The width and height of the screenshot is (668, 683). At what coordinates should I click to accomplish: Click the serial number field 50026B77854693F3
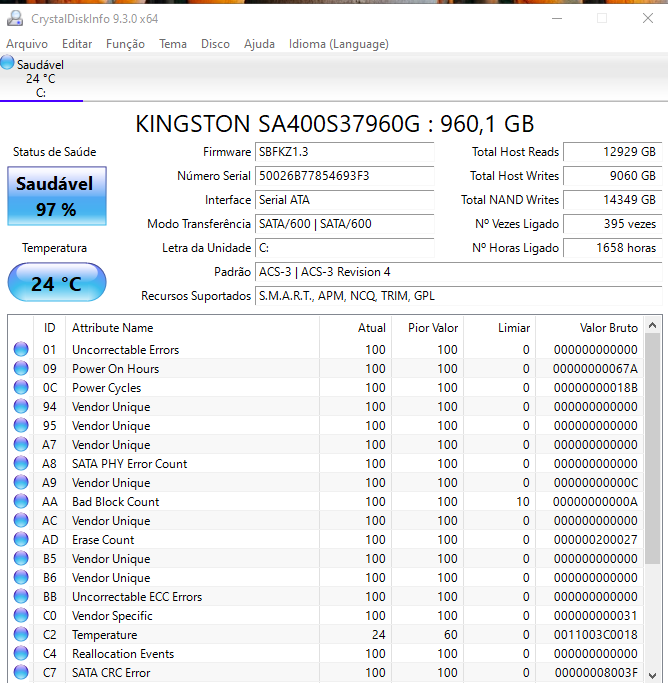point(344,176)
